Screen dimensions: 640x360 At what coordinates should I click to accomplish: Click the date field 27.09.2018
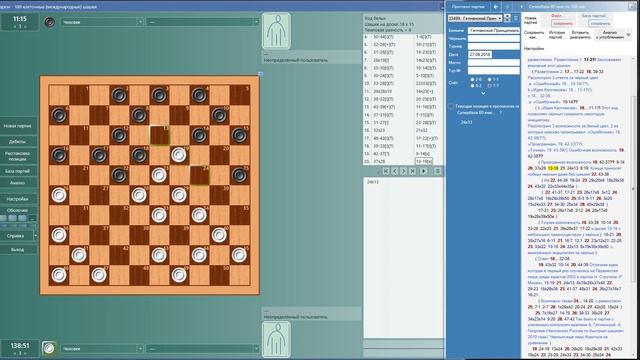pos(480,54)
